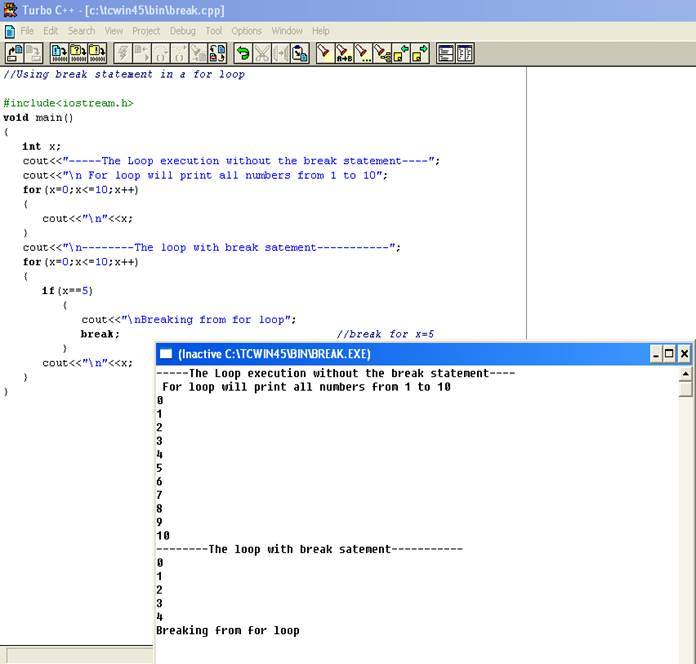
Task: Click the output number '10' in console
Action: [163, 535]
